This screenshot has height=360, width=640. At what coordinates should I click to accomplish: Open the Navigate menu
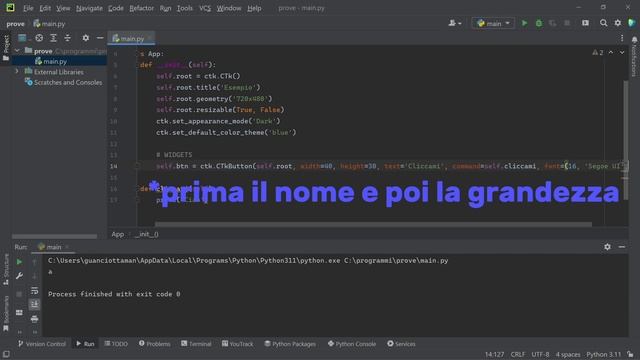tap(89, 8)
